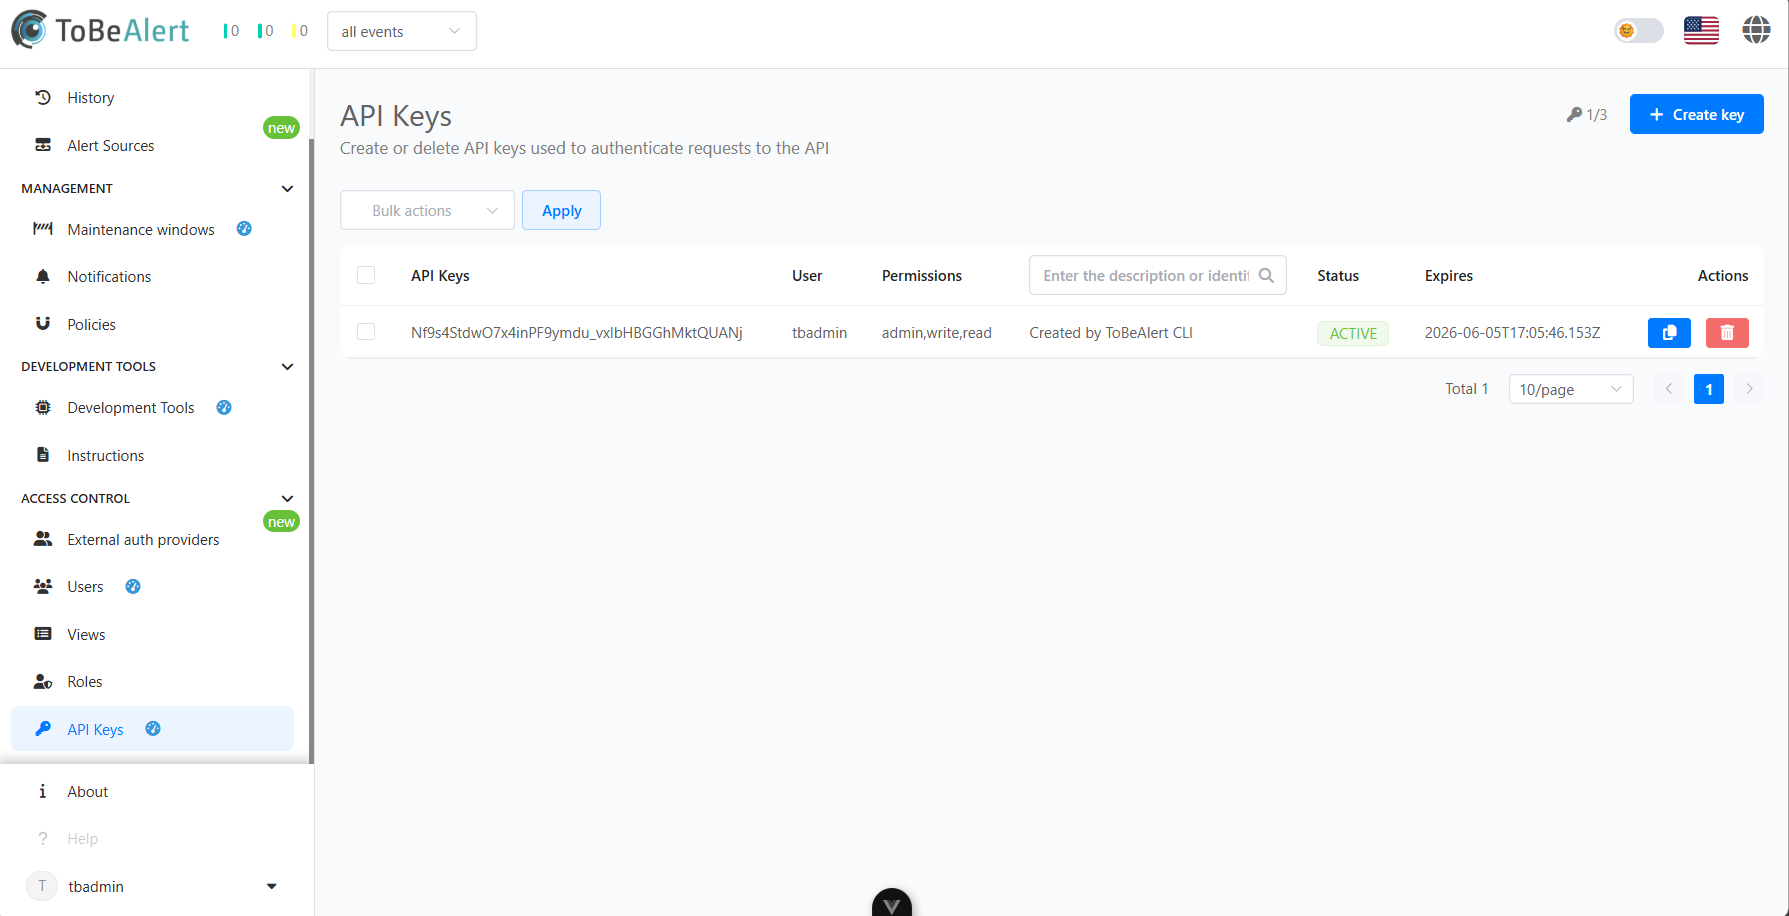Click the badge icon beside API Keys
This screenshot has width=1789, height=916.
coord(153,729)
